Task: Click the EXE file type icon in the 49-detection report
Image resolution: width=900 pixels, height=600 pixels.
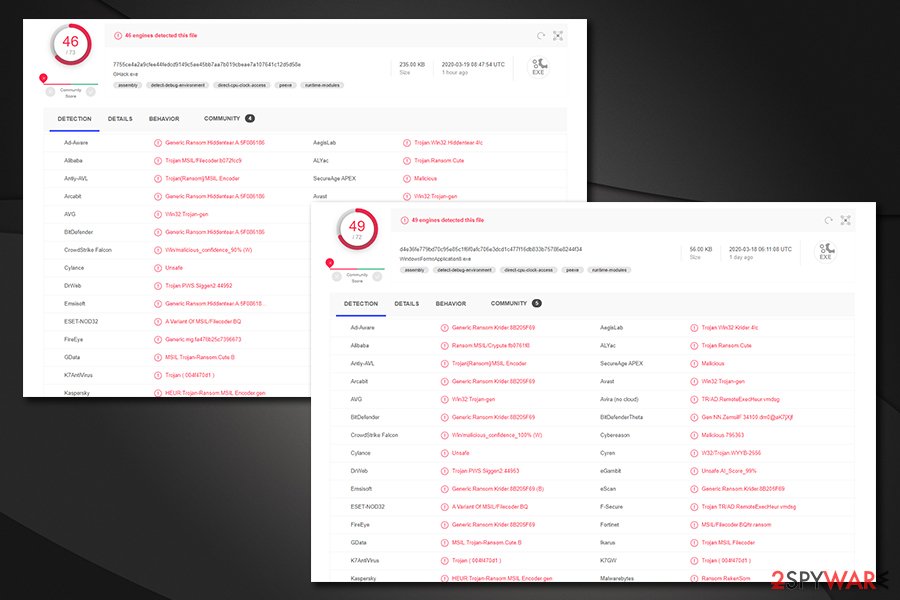Action: (825, 251)
